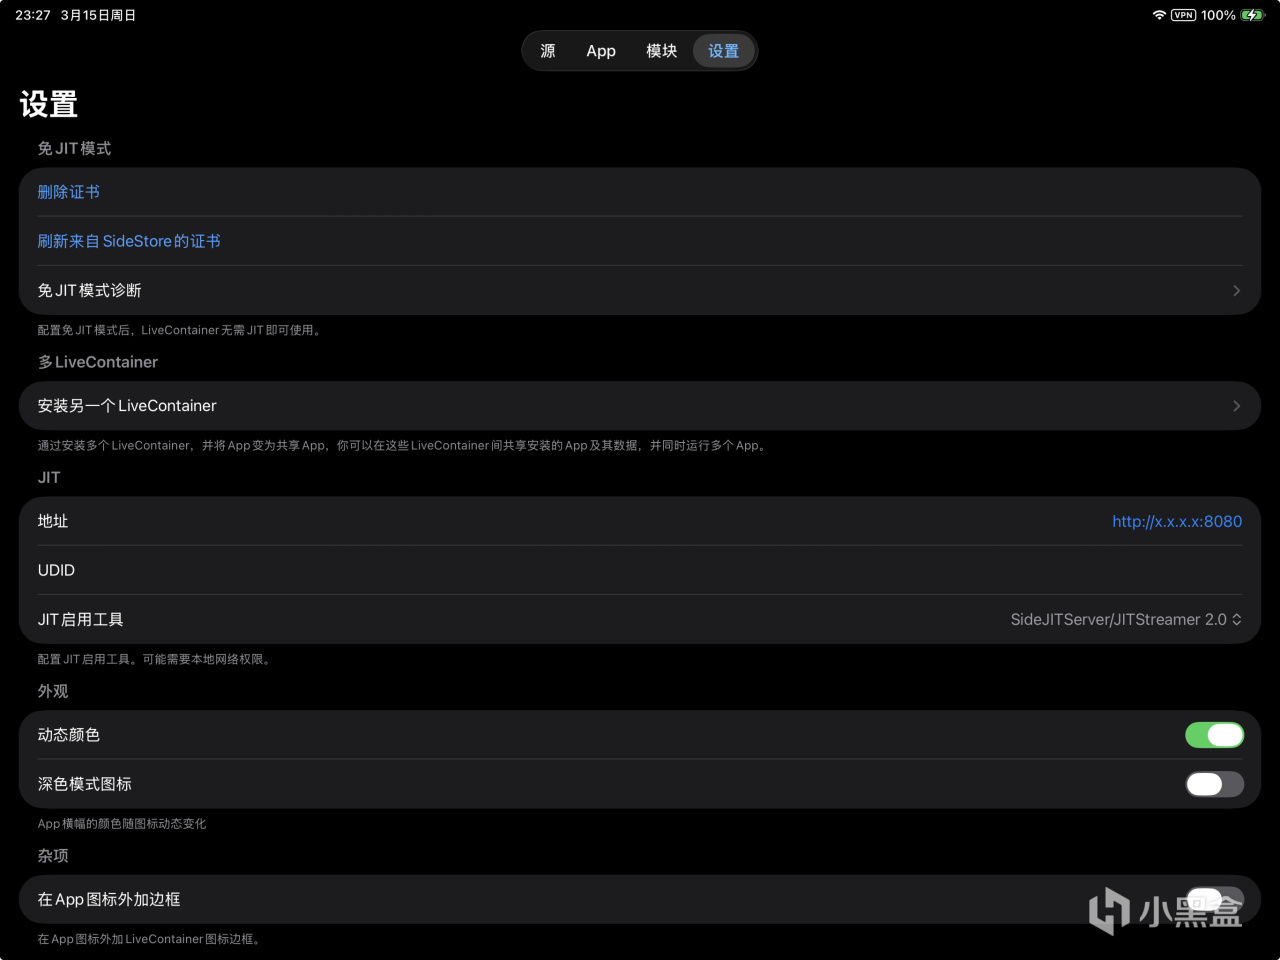Go to the 模块 tab
The image size is (1280, 960).
click(661, 51)
